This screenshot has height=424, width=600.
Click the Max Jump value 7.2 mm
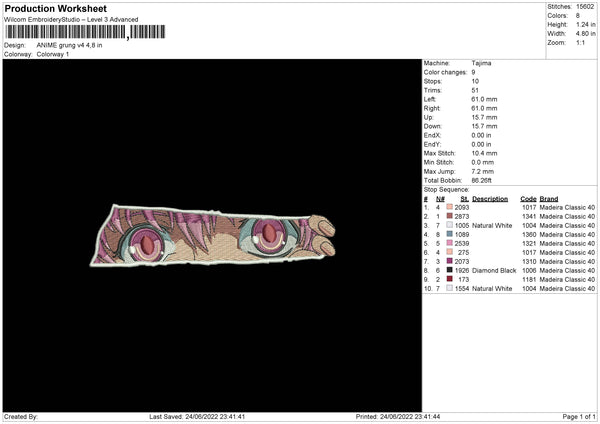[x=483, y=171]
